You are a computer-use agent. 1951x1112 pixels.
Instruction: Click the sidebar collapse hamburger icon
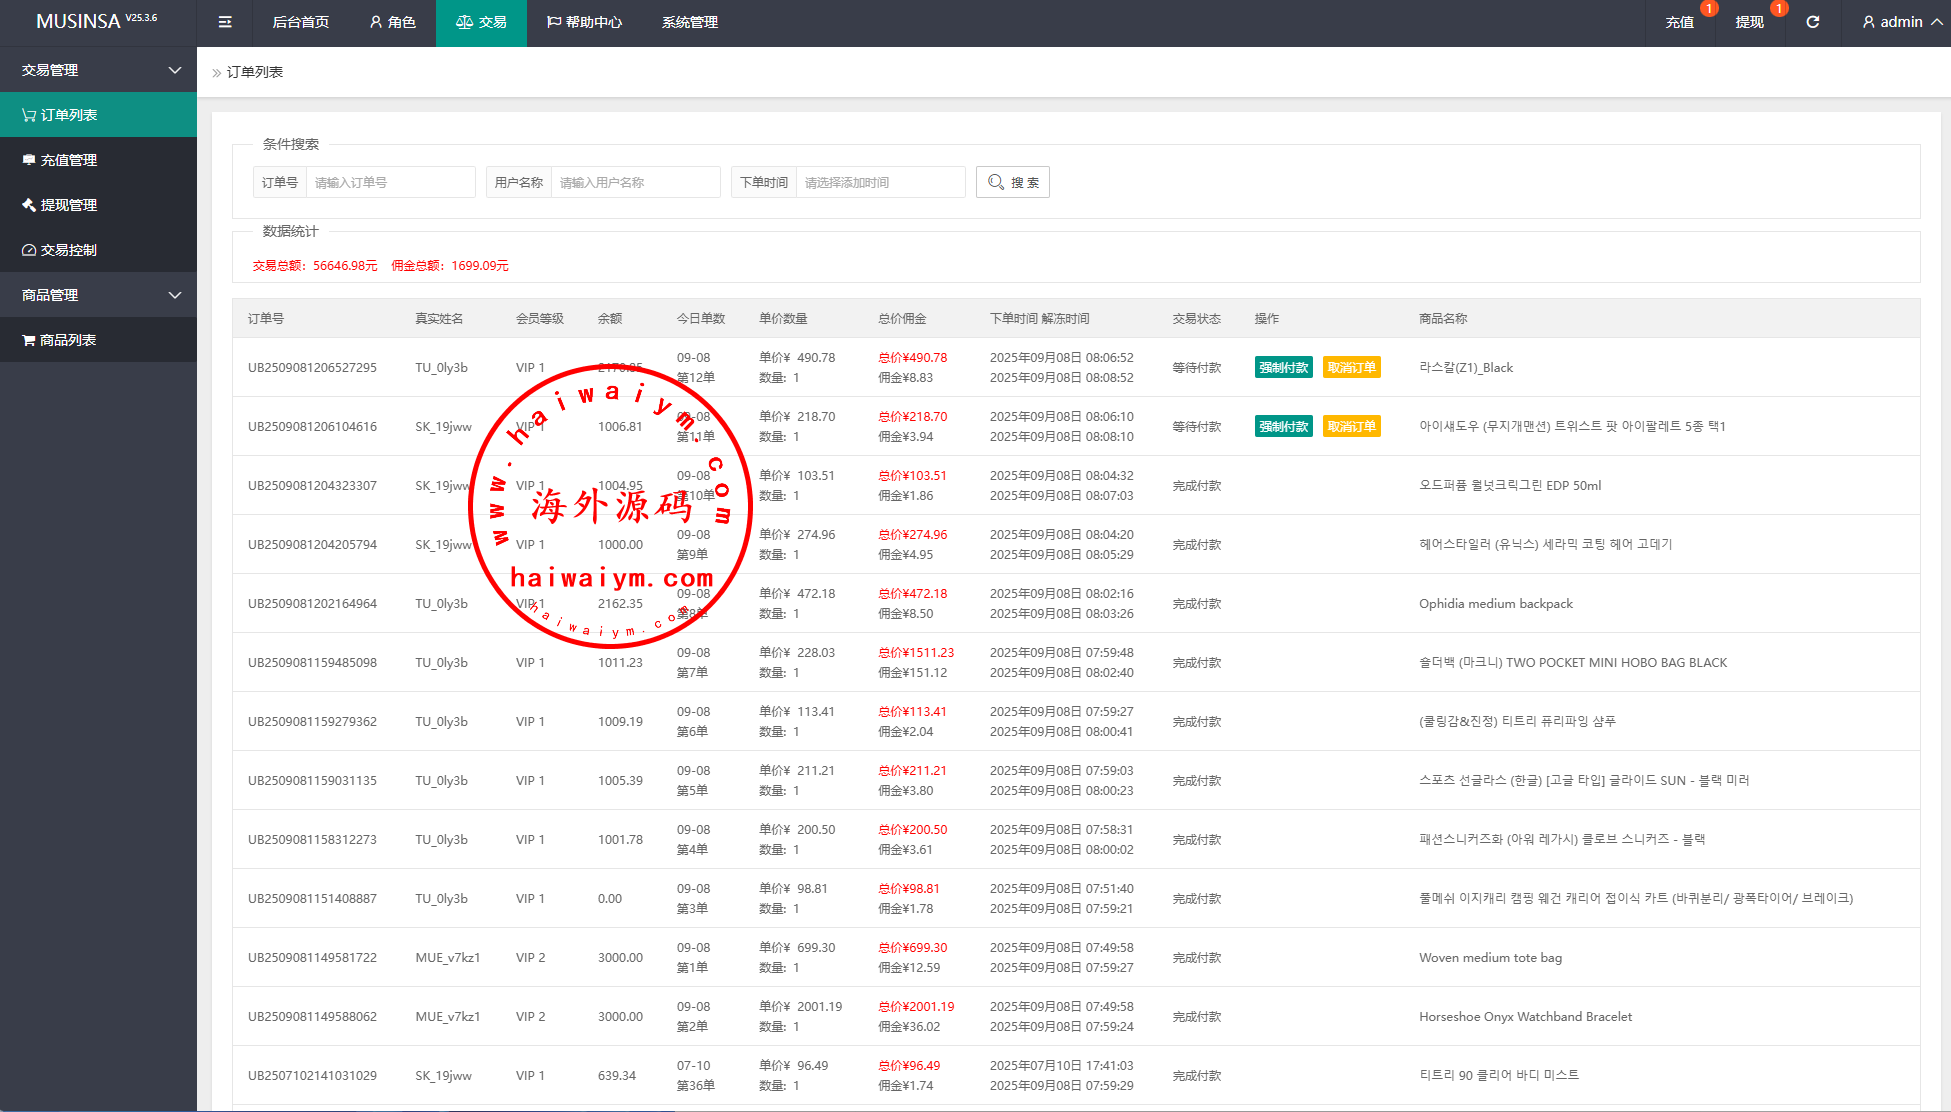(x=225, y=22)
